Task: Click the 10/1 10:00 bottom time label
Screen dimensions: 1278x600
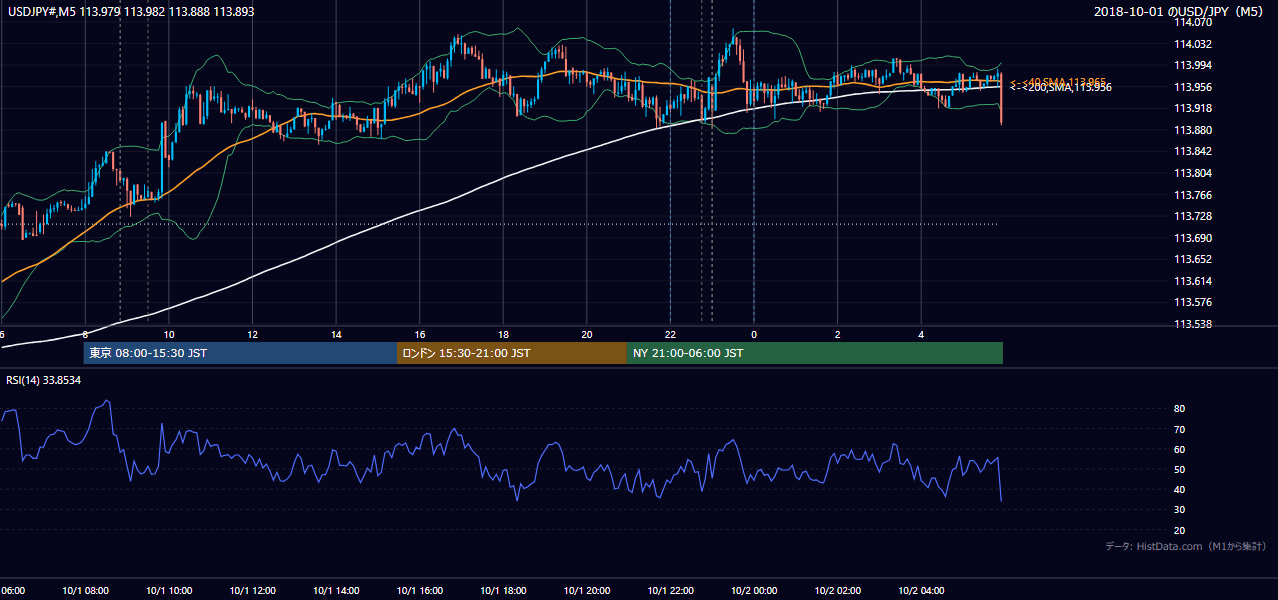Action: click(x=169, y=590)
